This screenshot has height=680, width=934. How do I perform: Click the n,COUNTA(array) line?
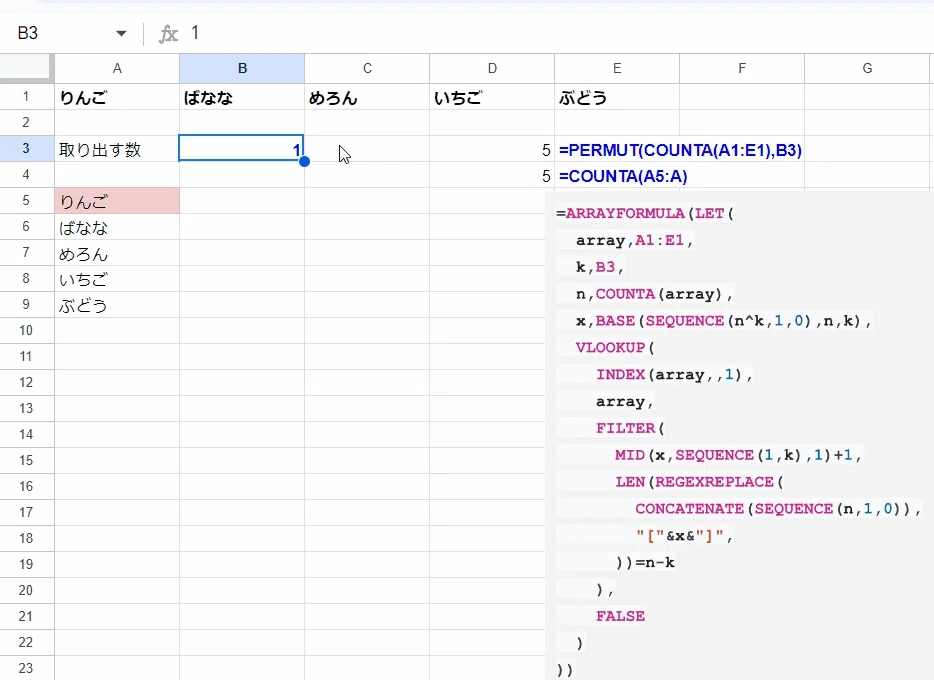(x=655, y=294)
